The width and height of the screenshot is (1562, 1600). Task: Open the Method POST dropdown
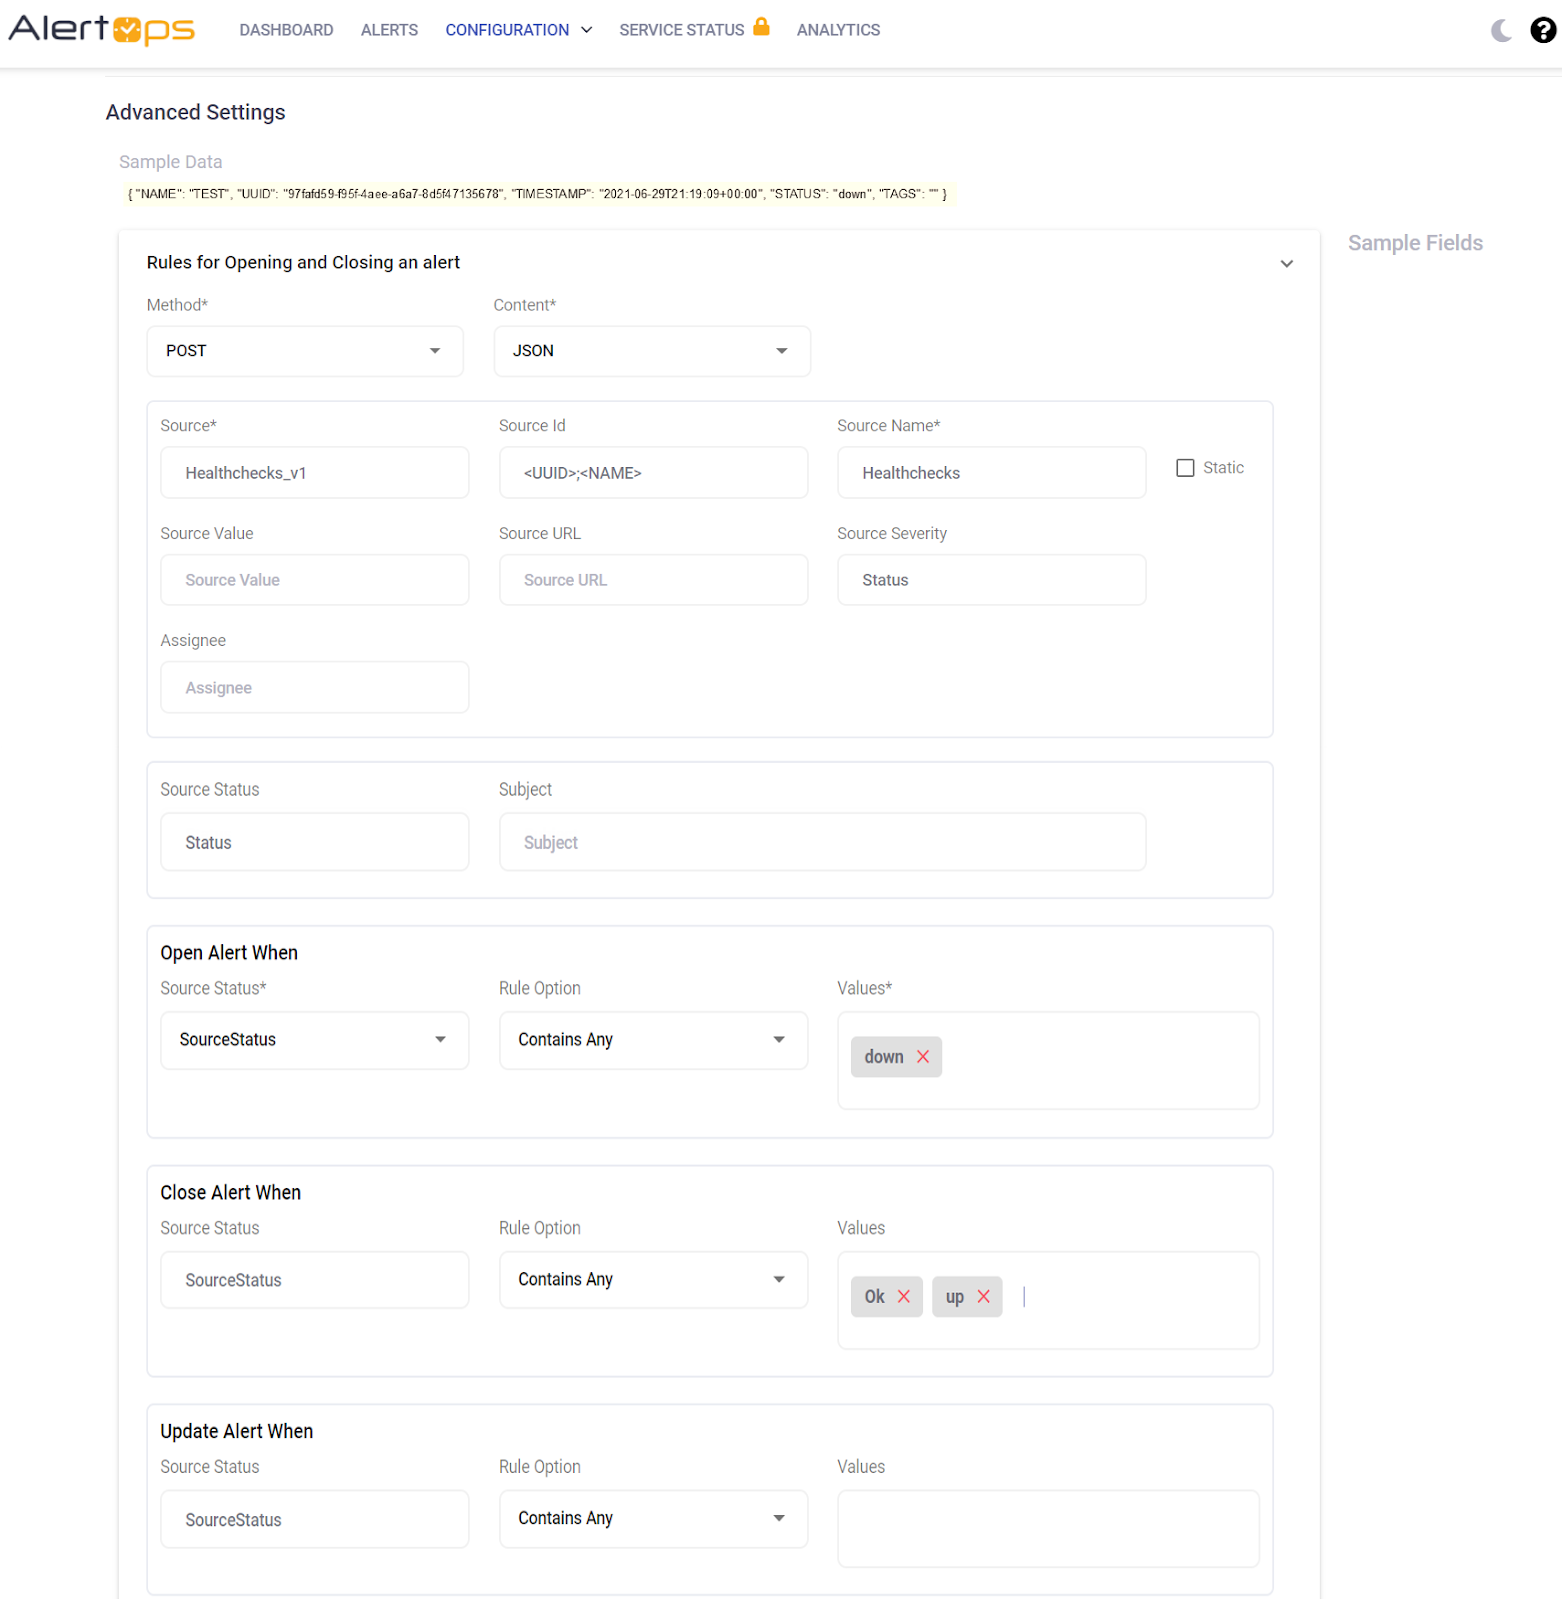(x=305, y=351)
